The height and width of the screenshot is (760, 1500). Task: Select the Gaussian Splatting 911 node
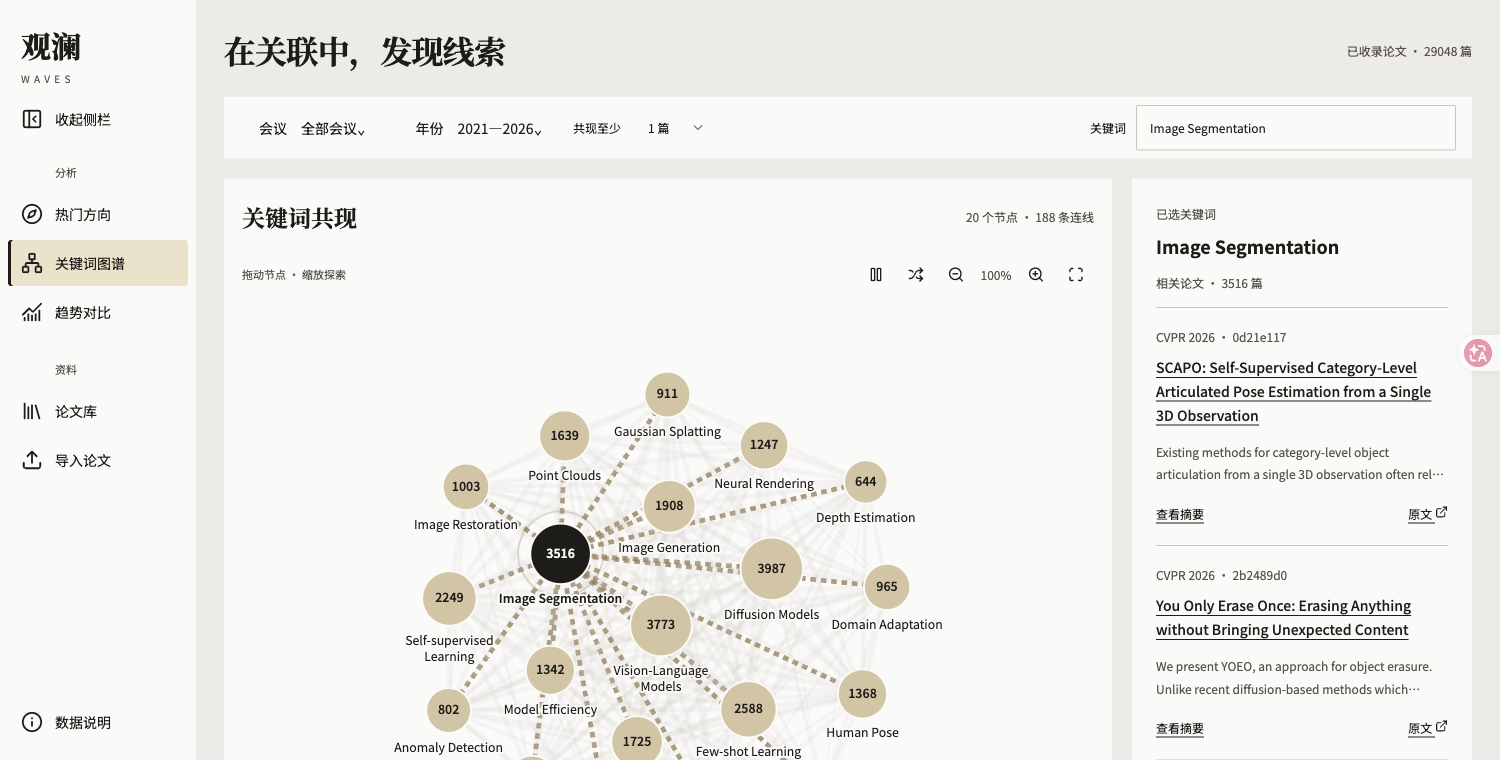point(667,394)
